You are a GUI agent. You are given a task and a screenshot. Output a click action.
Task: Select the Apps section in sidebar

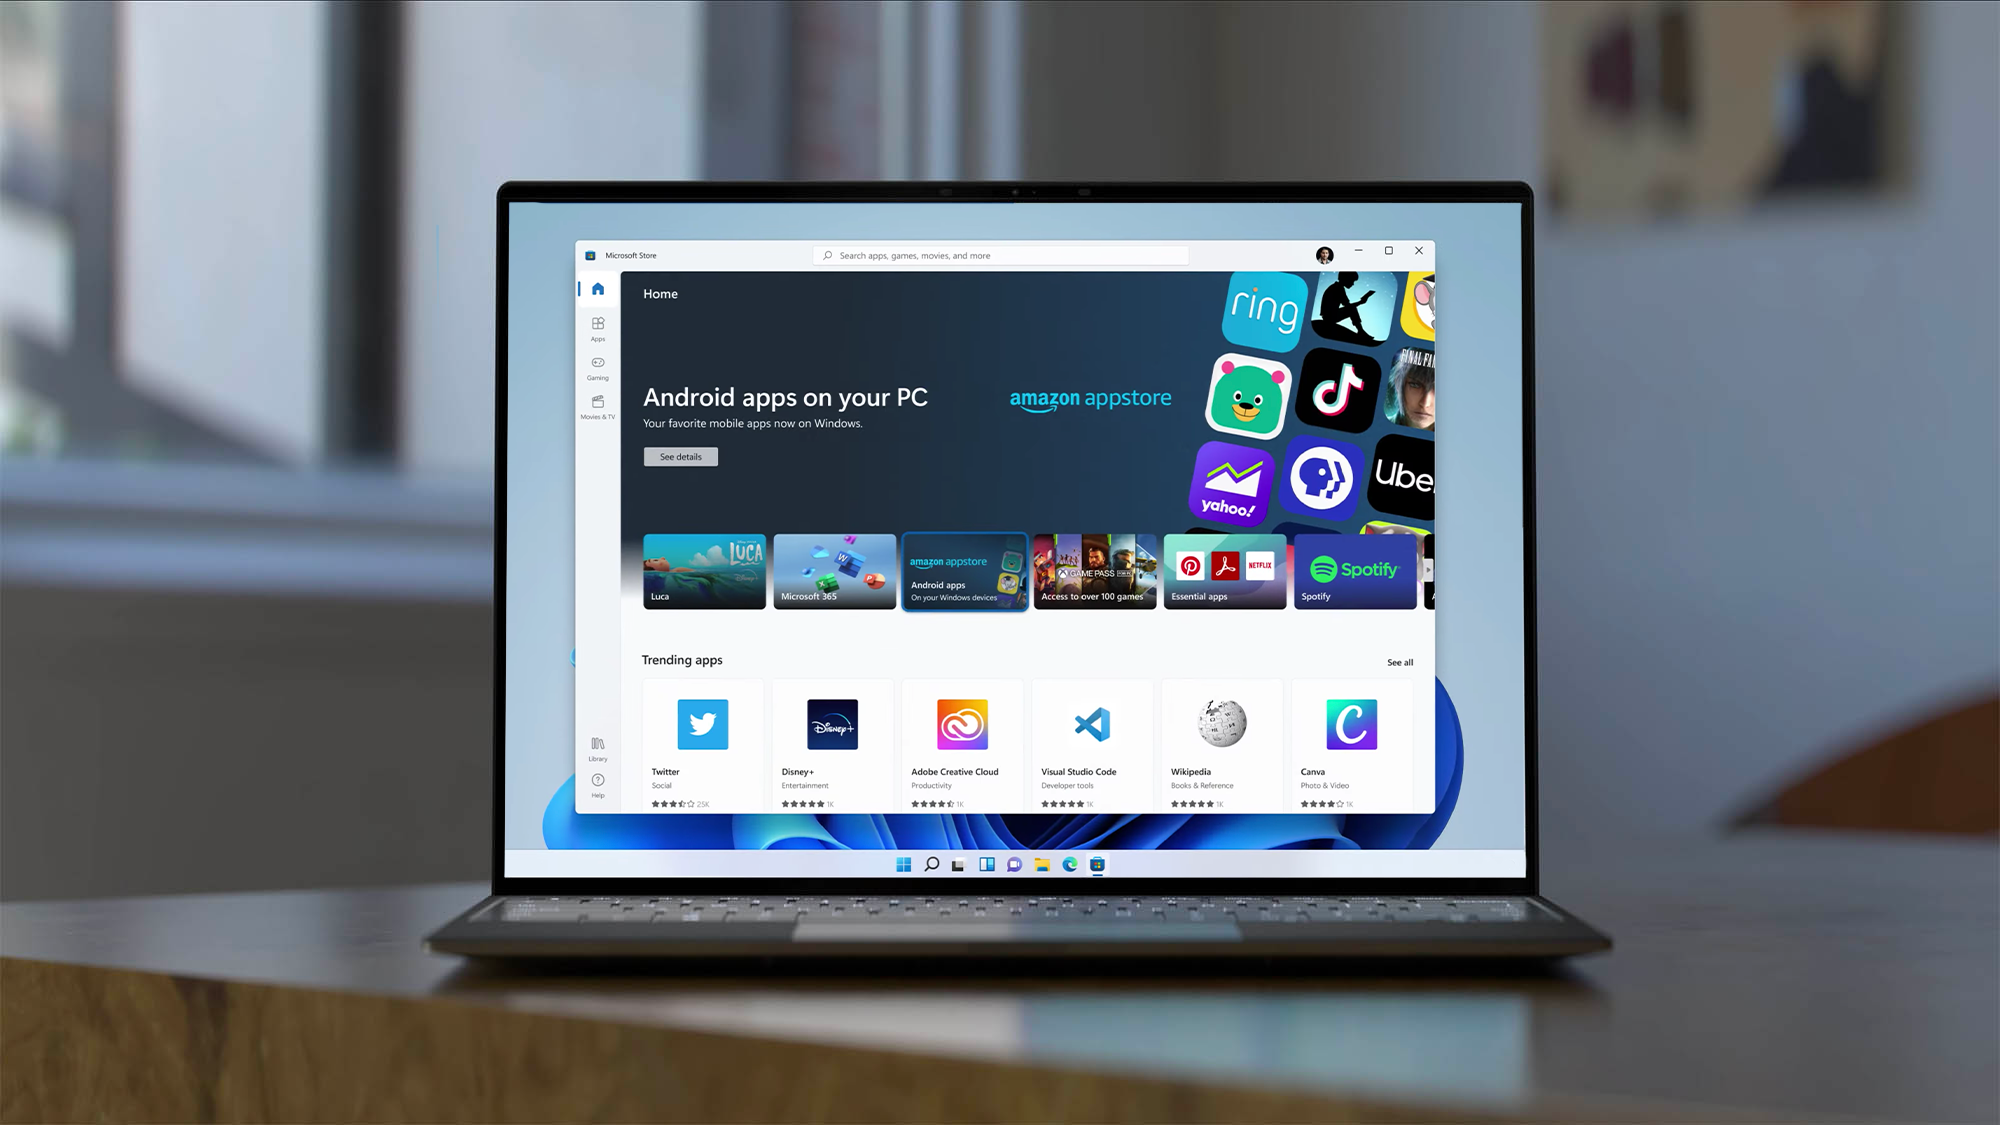click(x=598, y=328)
